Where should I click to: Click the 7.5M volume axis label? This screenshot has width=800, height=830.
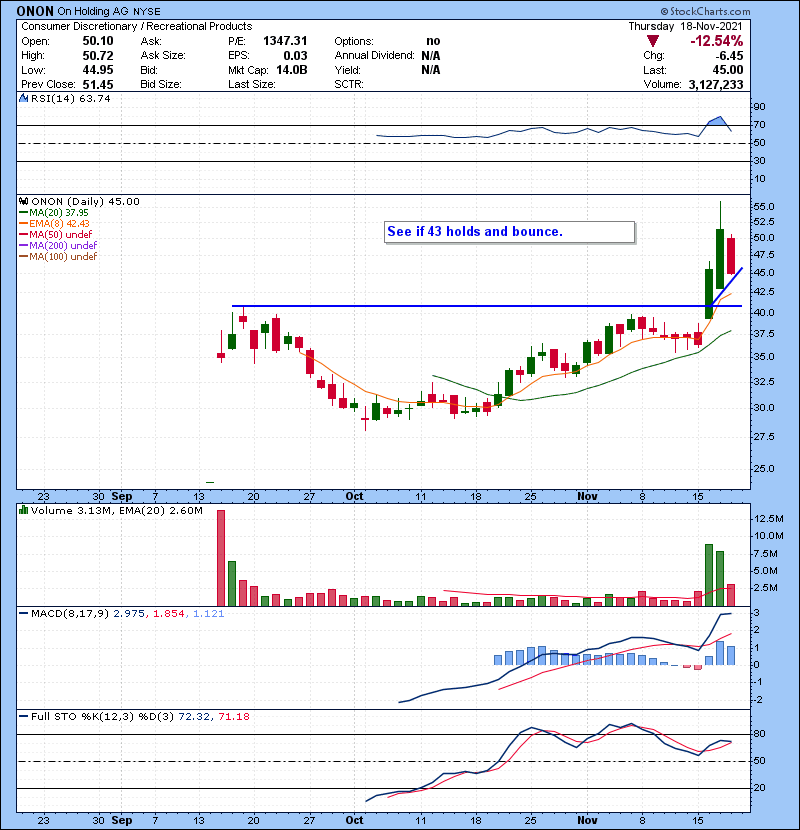766,554
